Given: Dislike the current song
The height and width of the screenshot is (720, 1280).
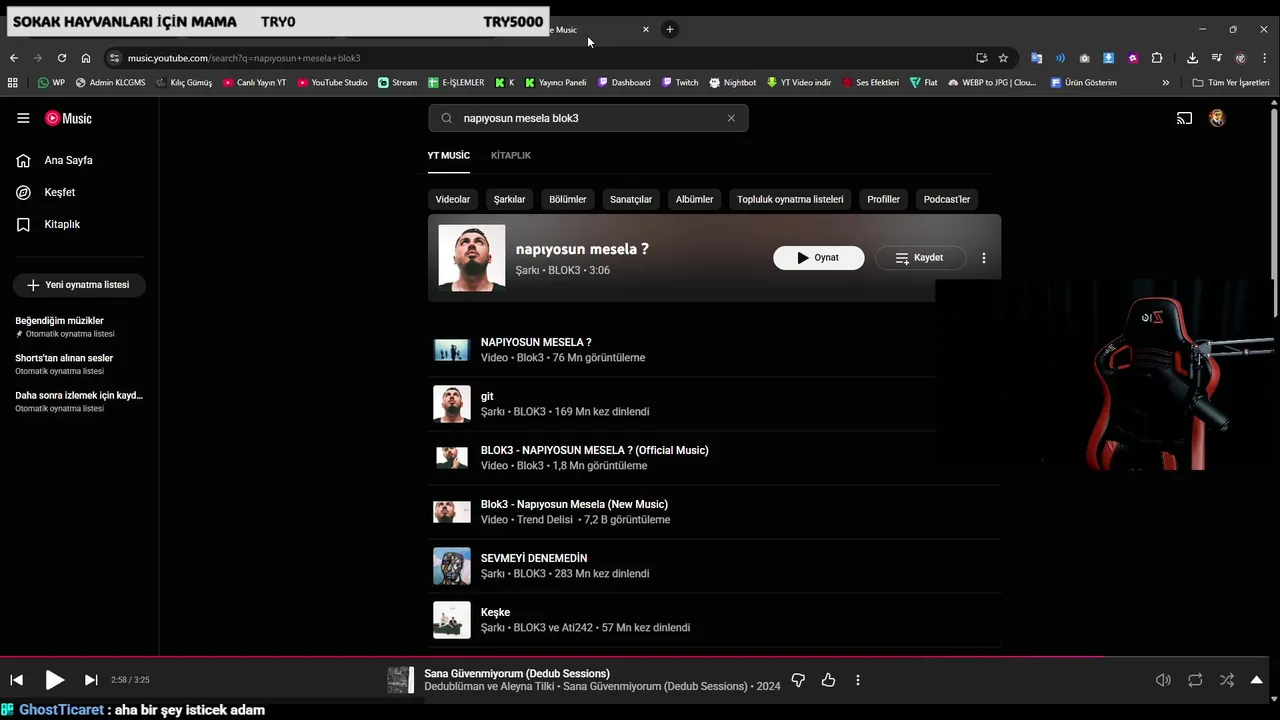Looking at the screenshot, I should coord(798,680).
